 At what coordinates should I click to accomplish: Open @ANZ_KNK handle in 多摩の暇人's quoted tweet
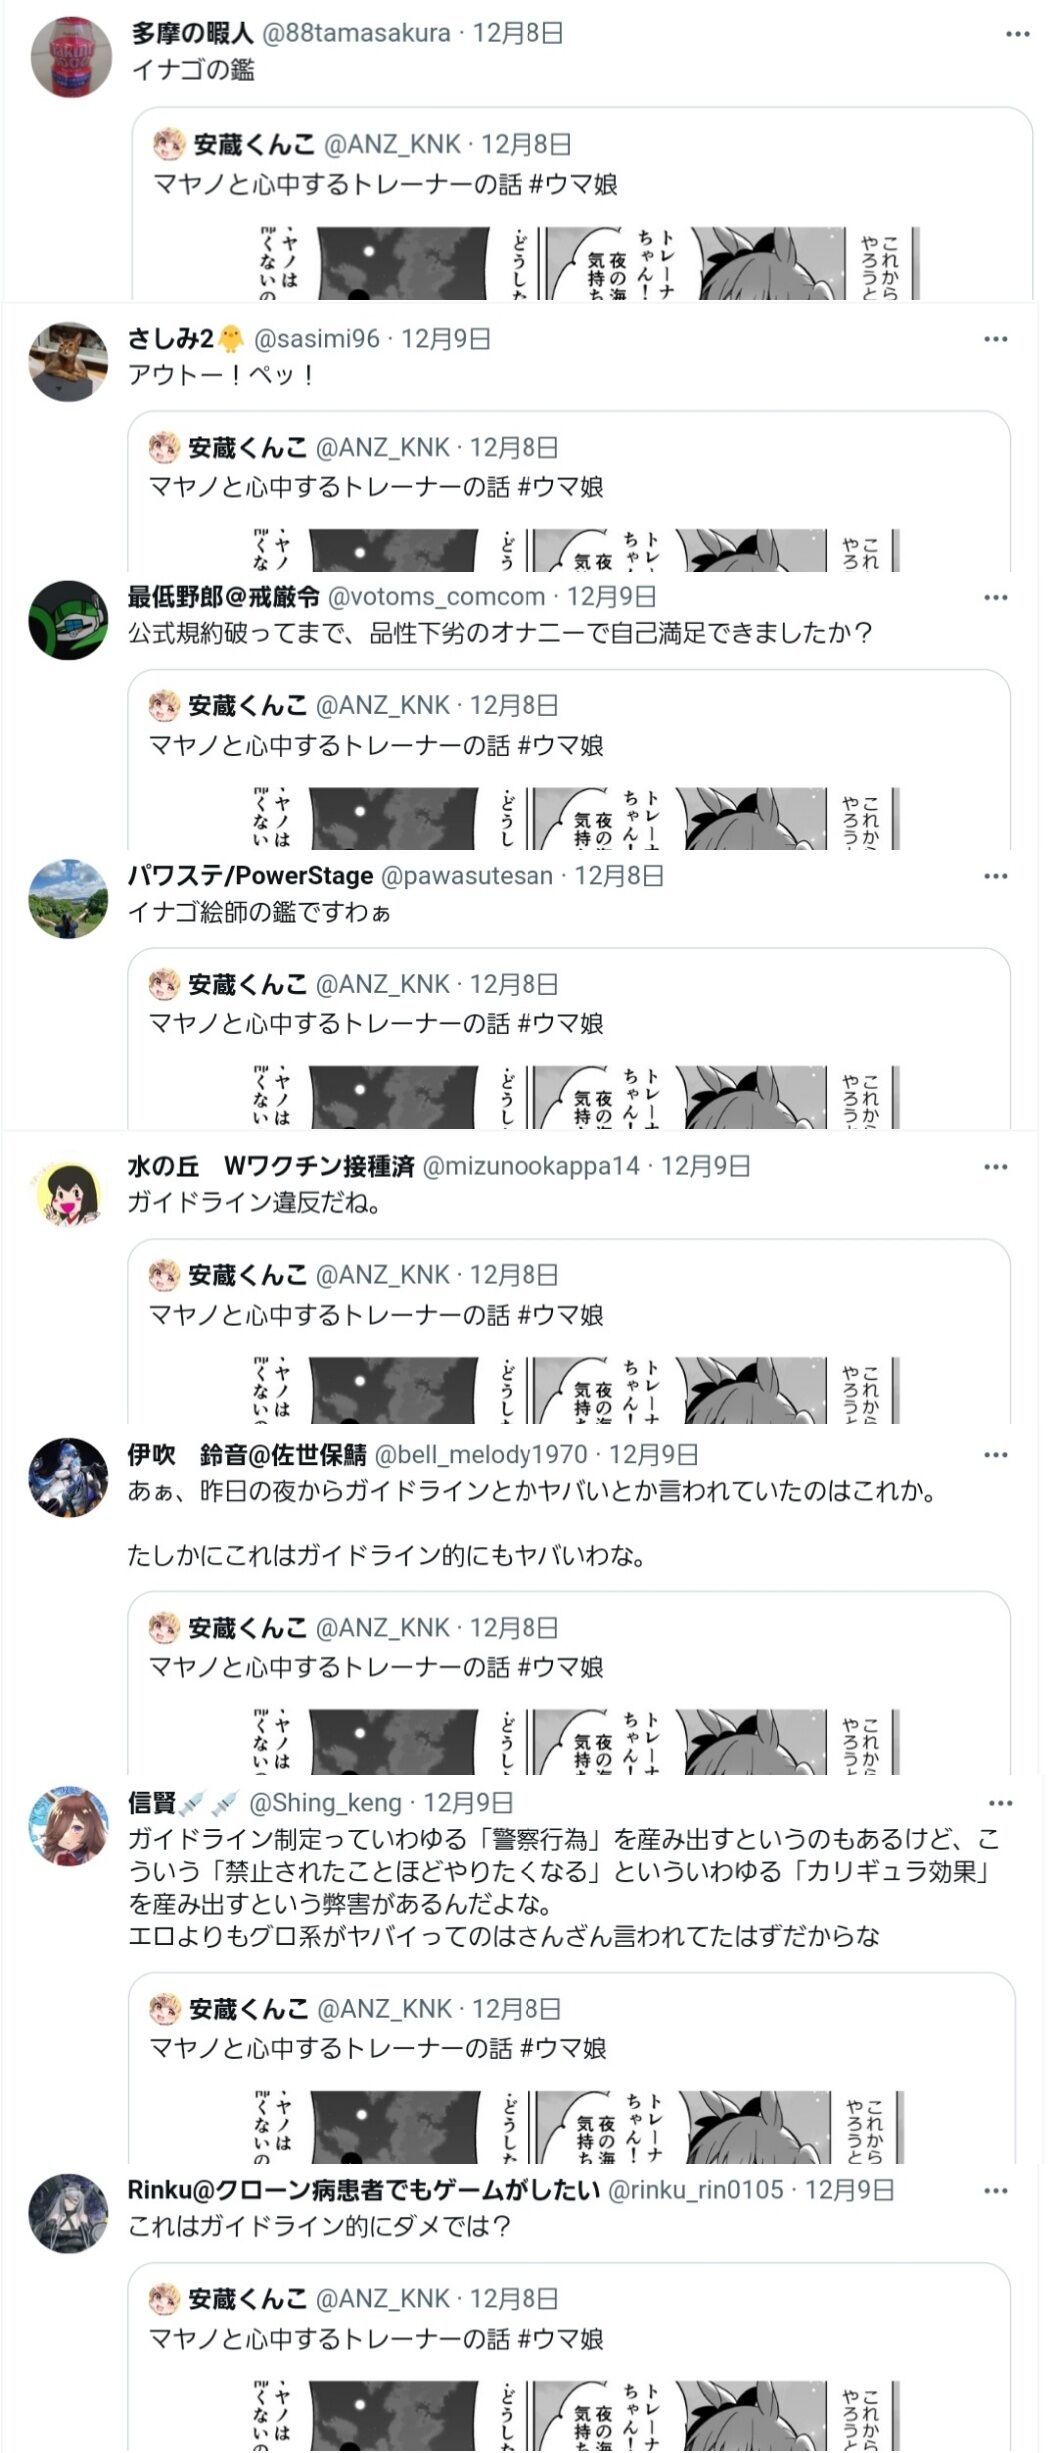392,145
